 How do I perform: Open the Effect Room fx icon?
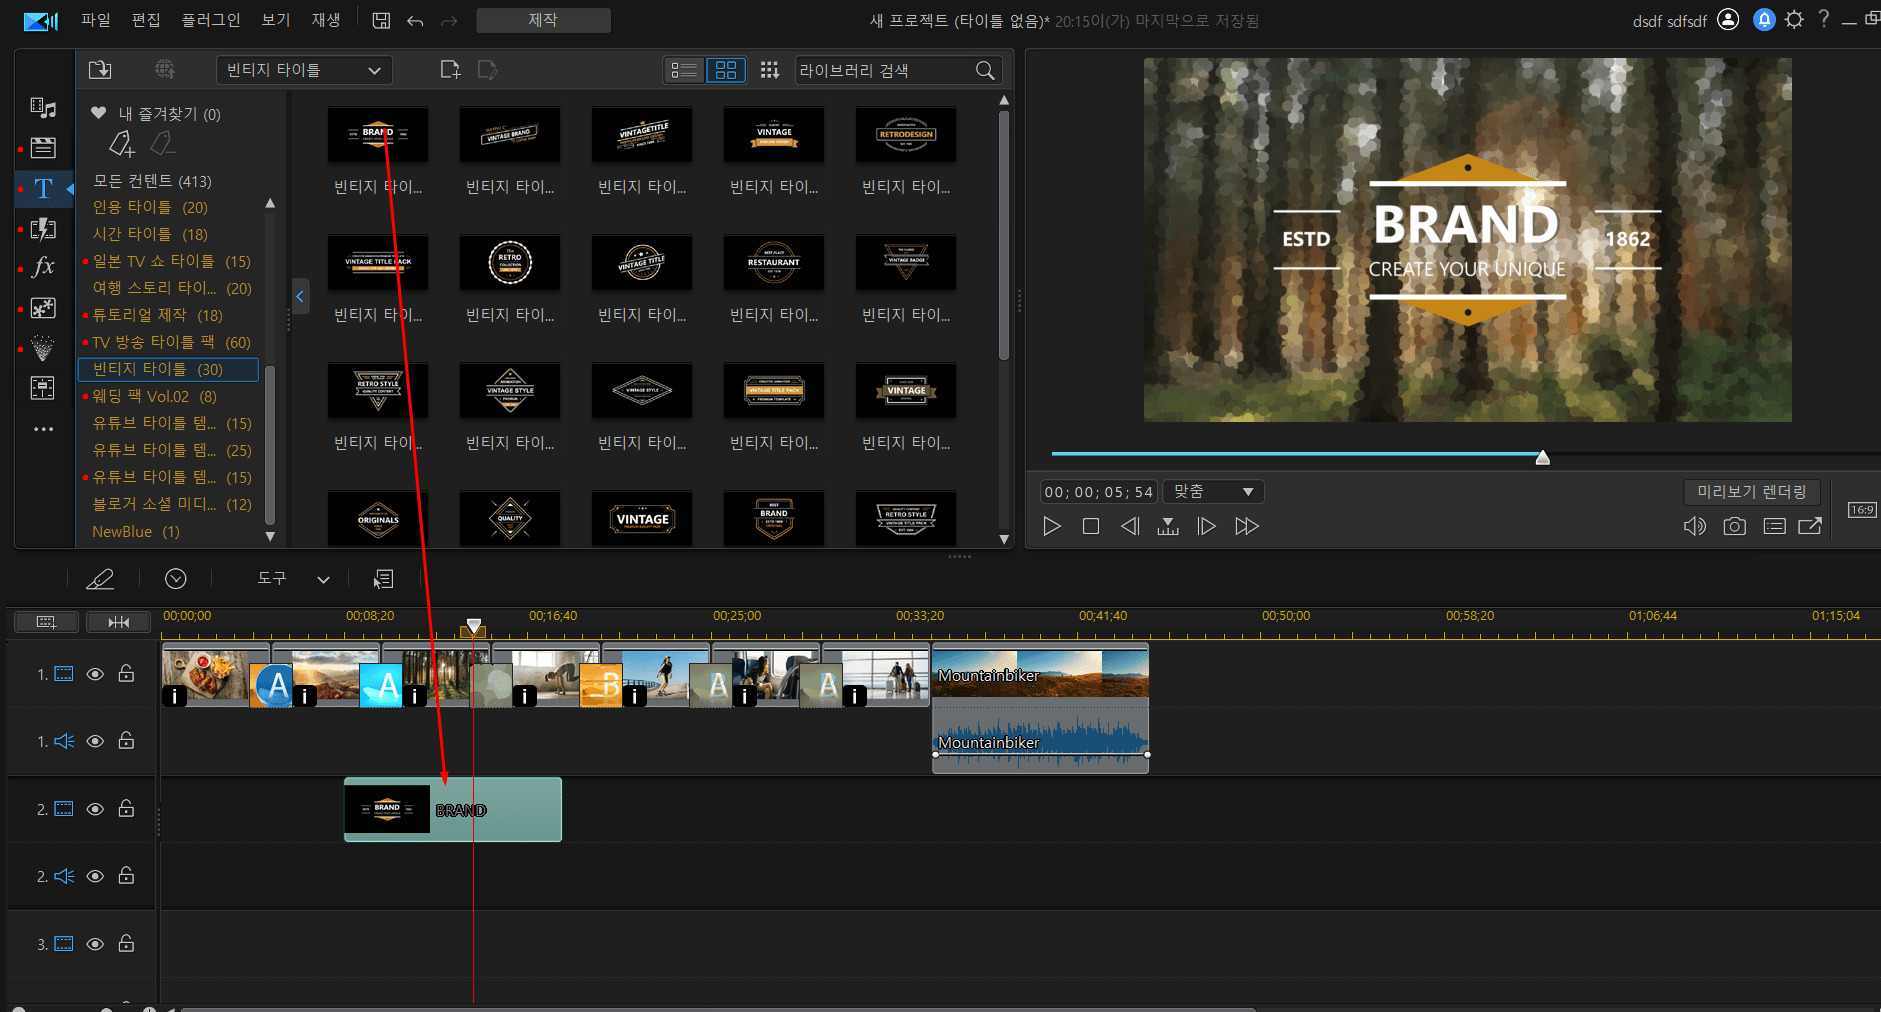point(43,267)
